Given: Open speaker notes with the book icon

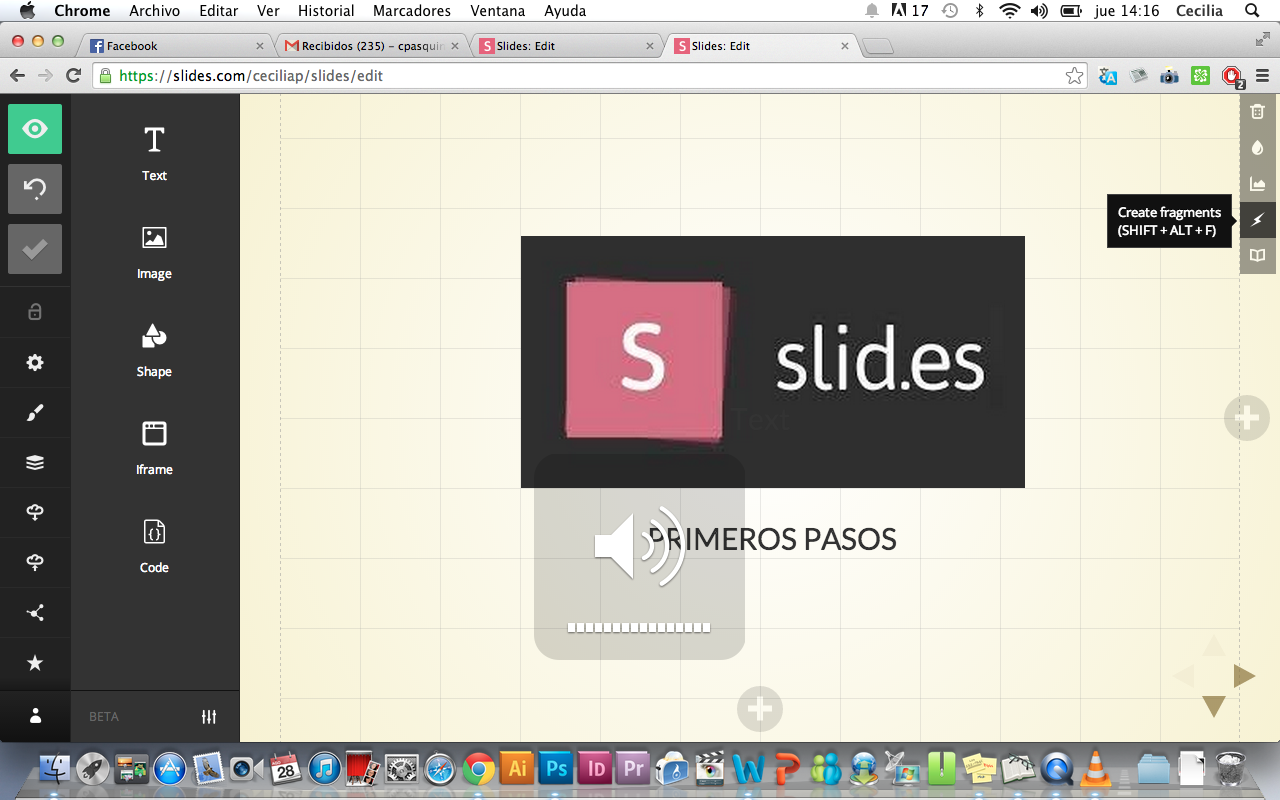Looking at the screenshot, I should tap(1258, 256).
